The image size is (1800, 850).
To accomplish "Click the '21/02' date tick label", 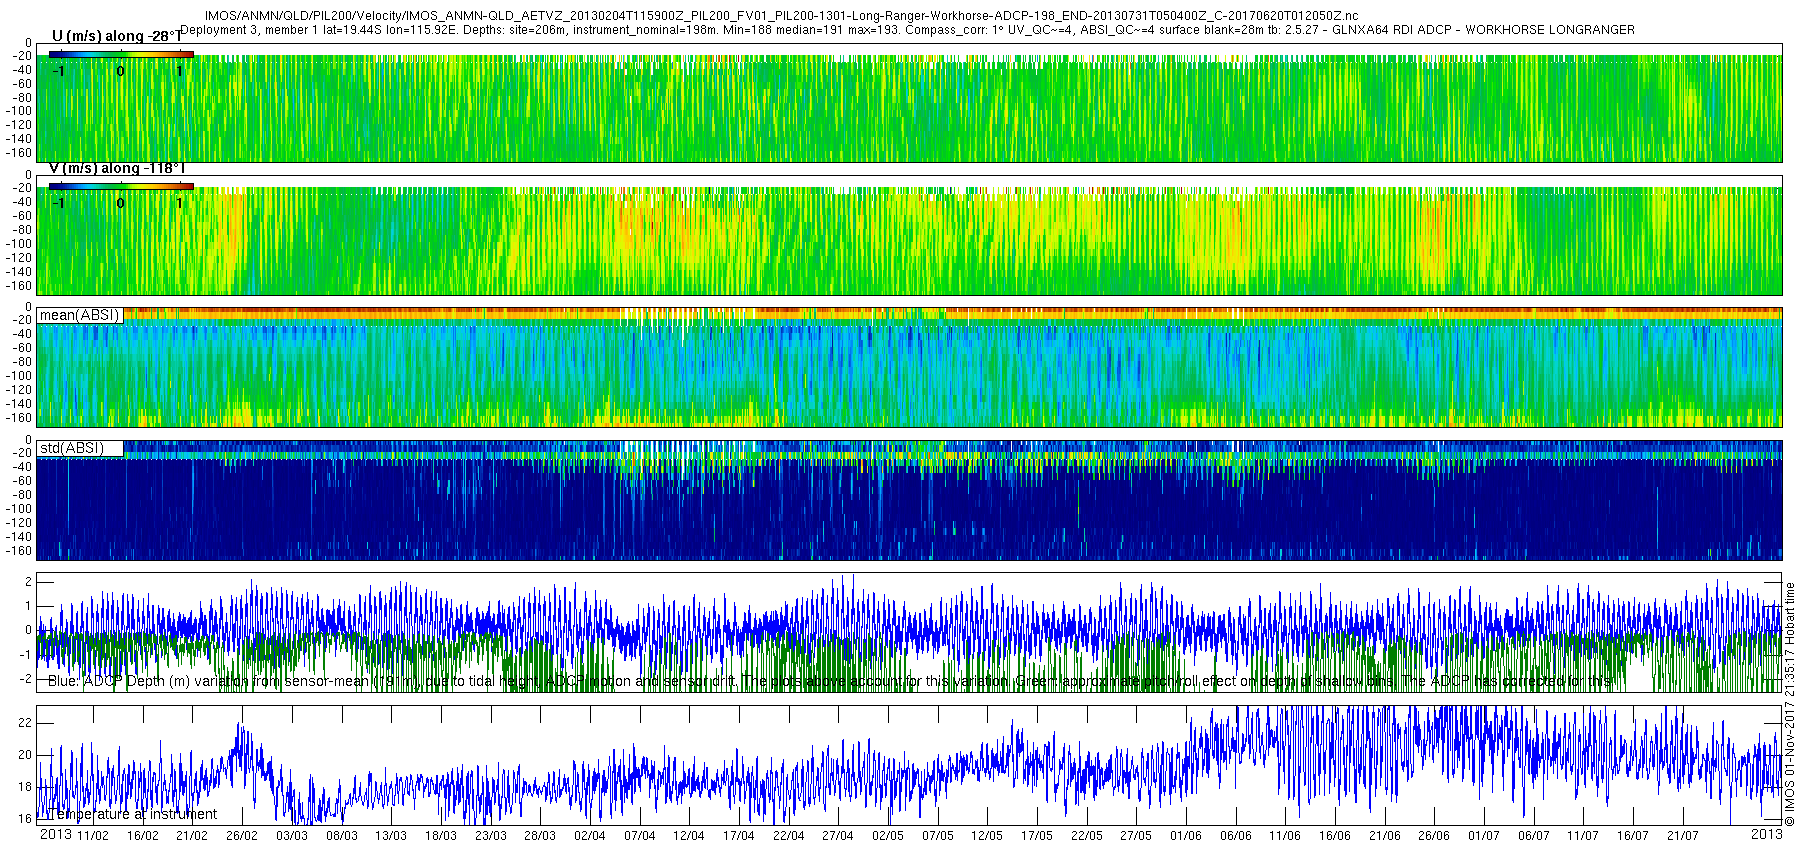I will tap(192, 836).
